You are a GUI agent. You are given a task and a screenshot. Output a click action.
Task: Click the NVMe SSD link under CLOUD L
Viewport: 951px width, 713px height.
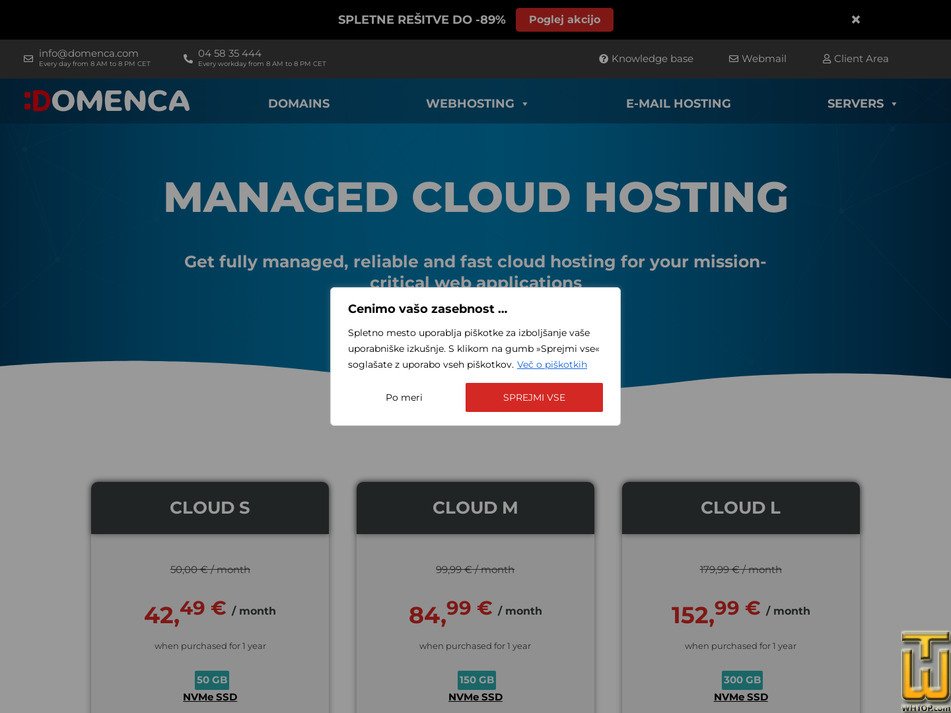pyautogui.click(x=740, y=696)
